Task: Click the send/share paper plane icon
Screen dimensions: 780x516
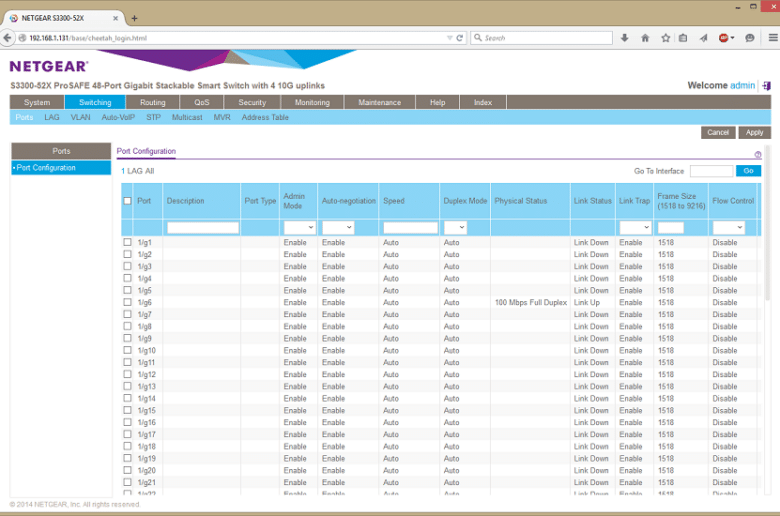Action: pos(703,38)
